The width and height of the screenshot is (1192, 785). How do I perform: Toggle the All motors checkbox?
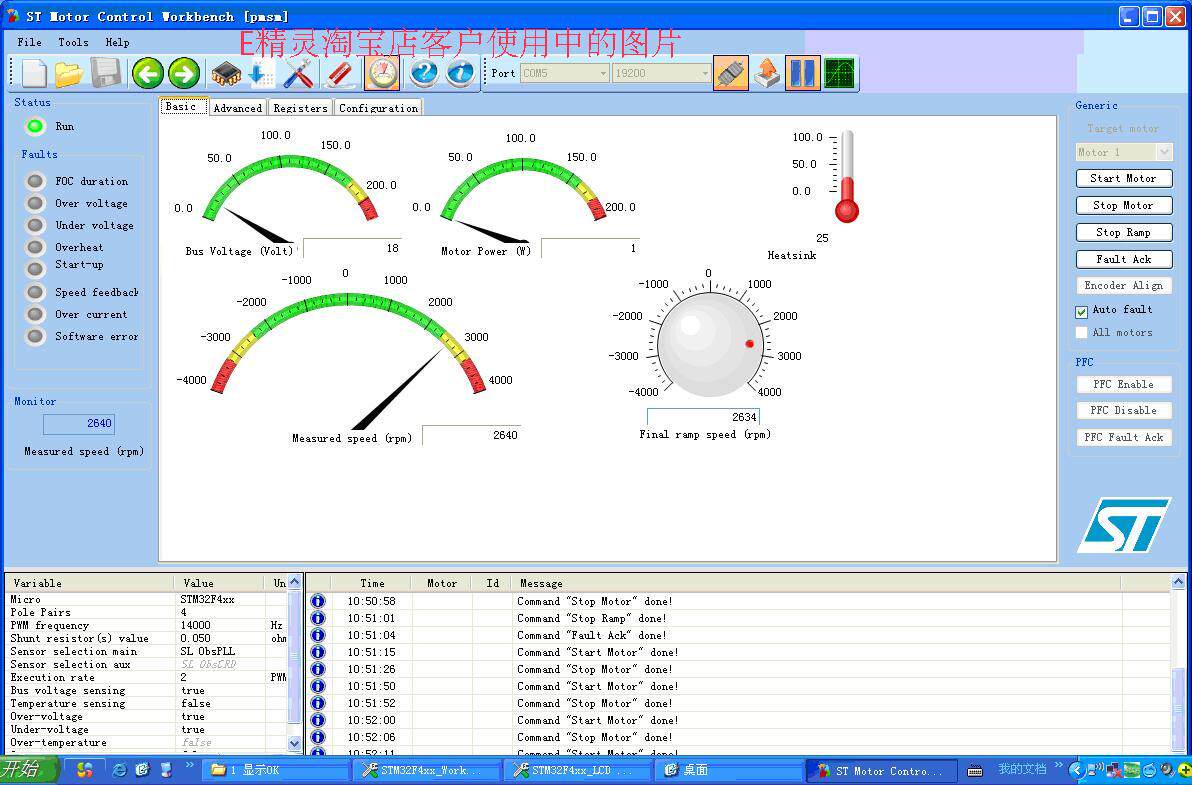pyautogui.click(x=1081, y=333)
